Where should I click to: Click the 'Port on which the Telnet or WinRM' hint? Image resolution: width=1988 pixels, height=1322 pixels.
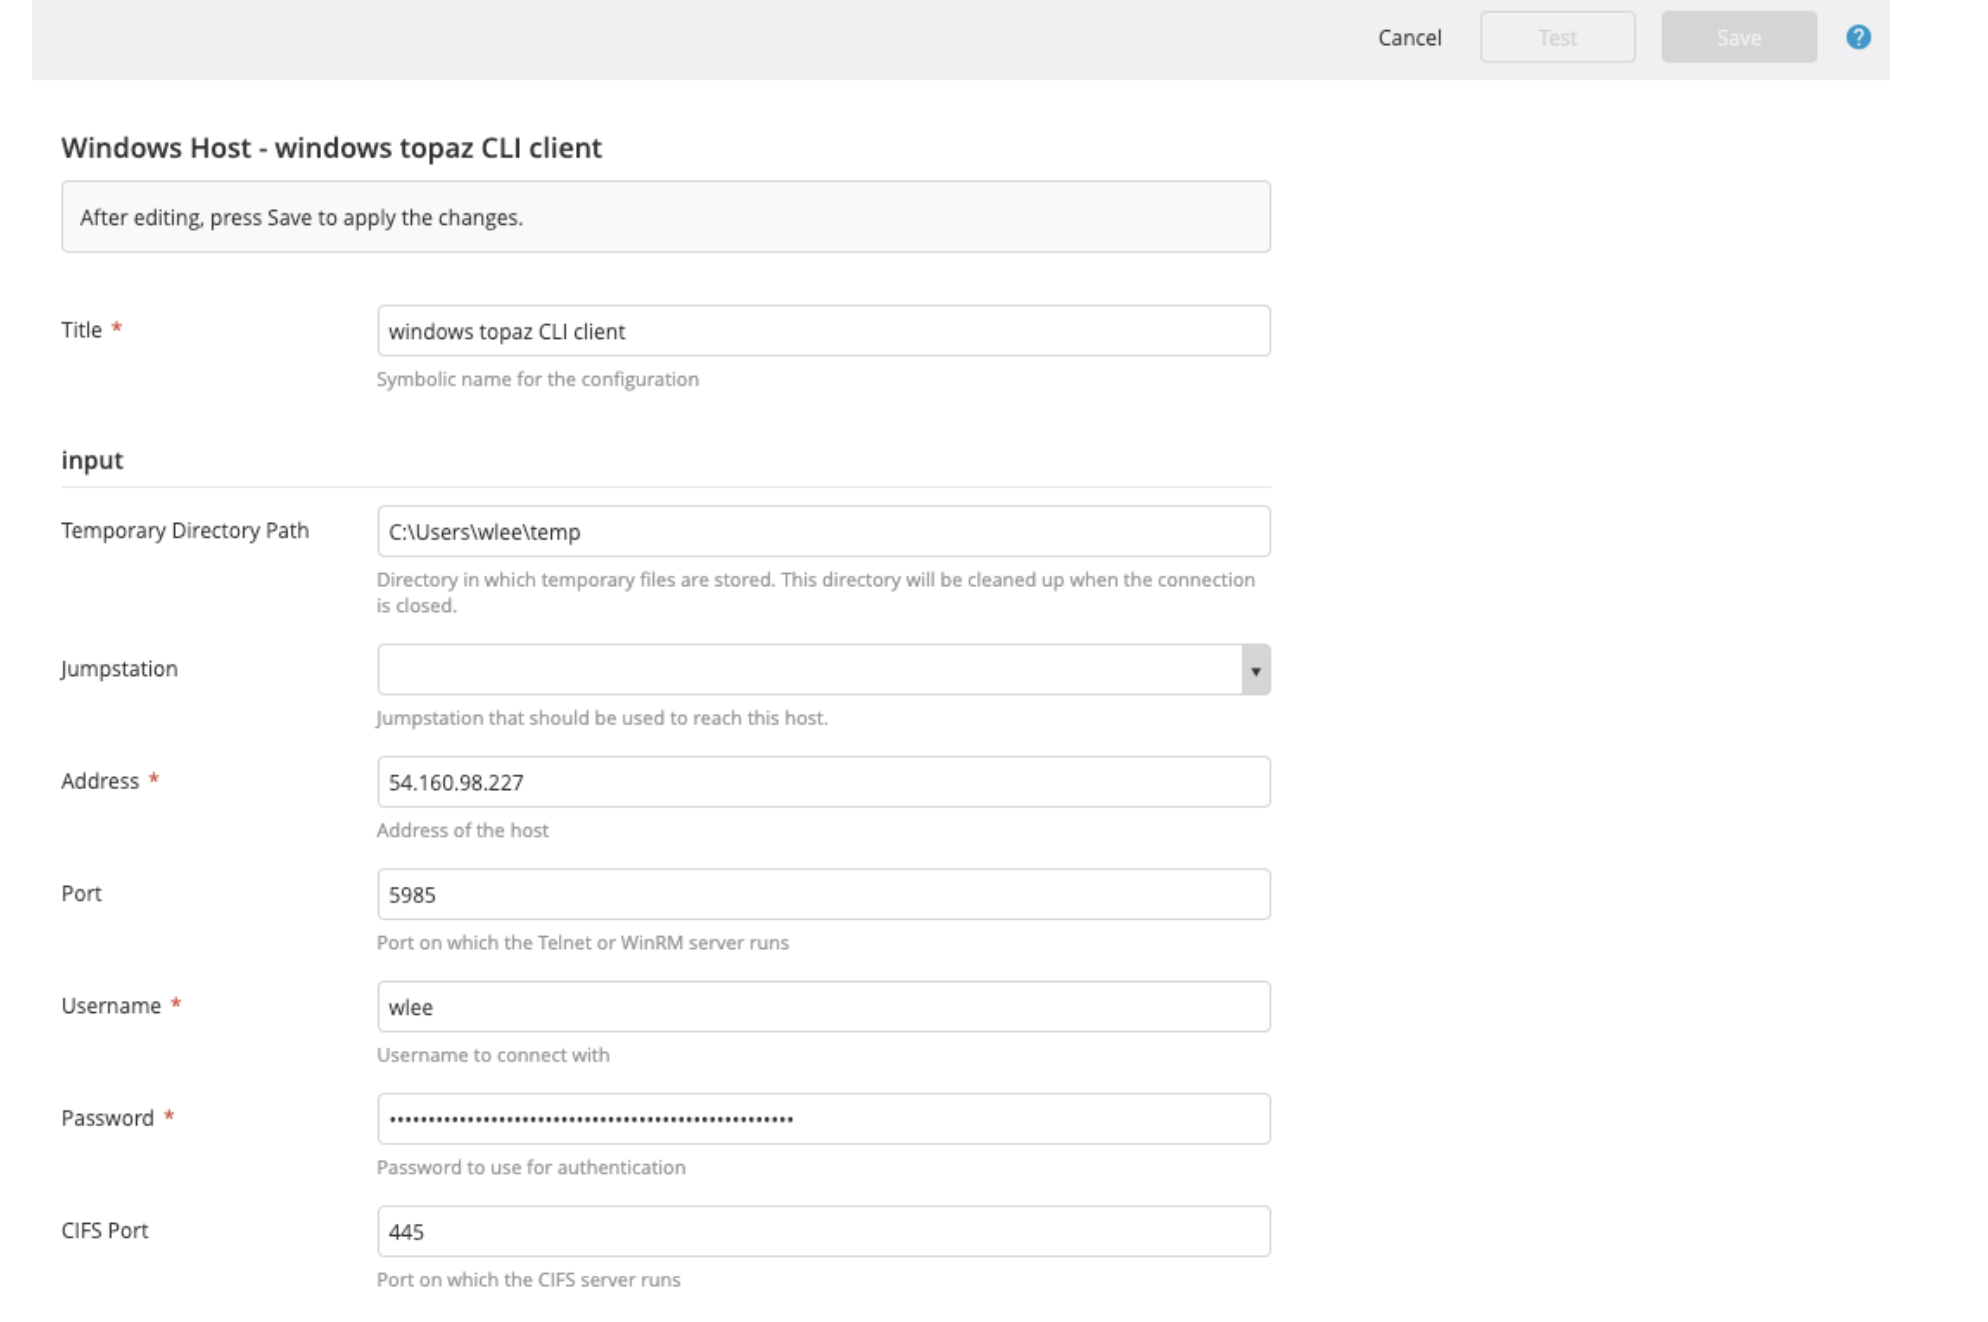(582, 943)
